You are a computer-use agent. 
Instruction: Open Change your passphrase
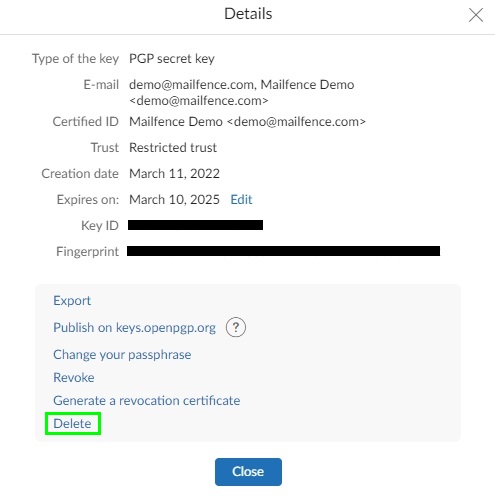[122, 355]
